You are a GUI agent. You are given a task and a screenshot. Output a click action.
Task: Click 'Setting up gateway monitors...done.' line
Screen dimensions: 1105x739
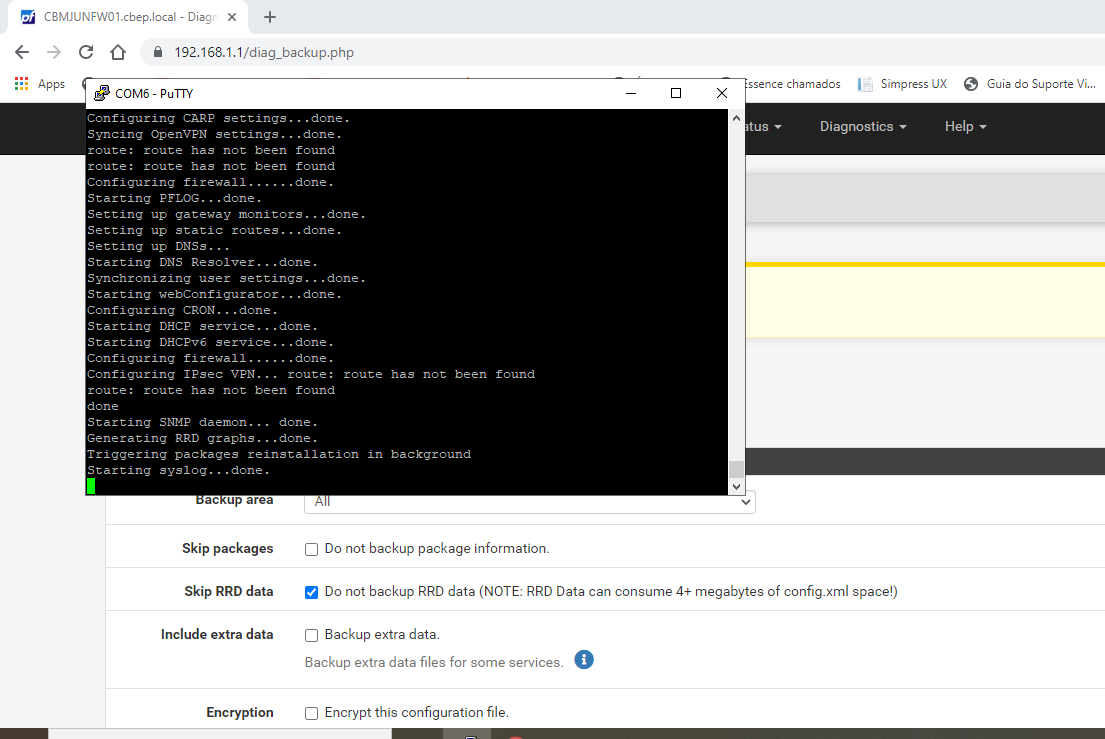tap(227, 214)
